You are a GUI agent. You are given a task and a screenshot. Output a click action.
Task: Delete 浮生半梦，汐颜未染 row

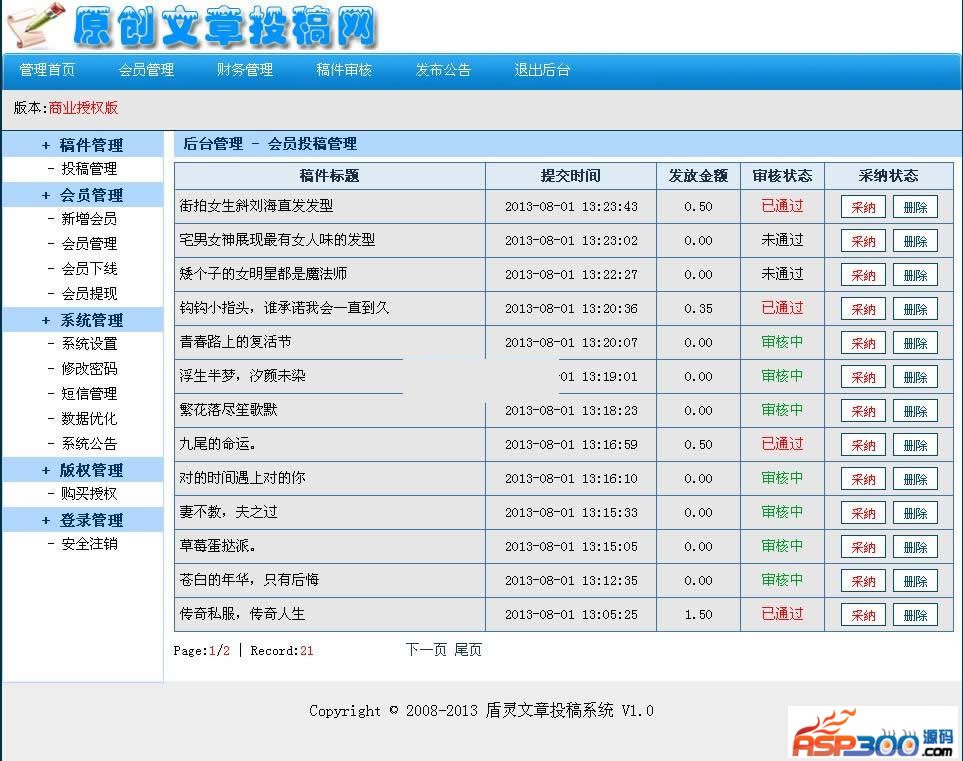click(915, 377)
